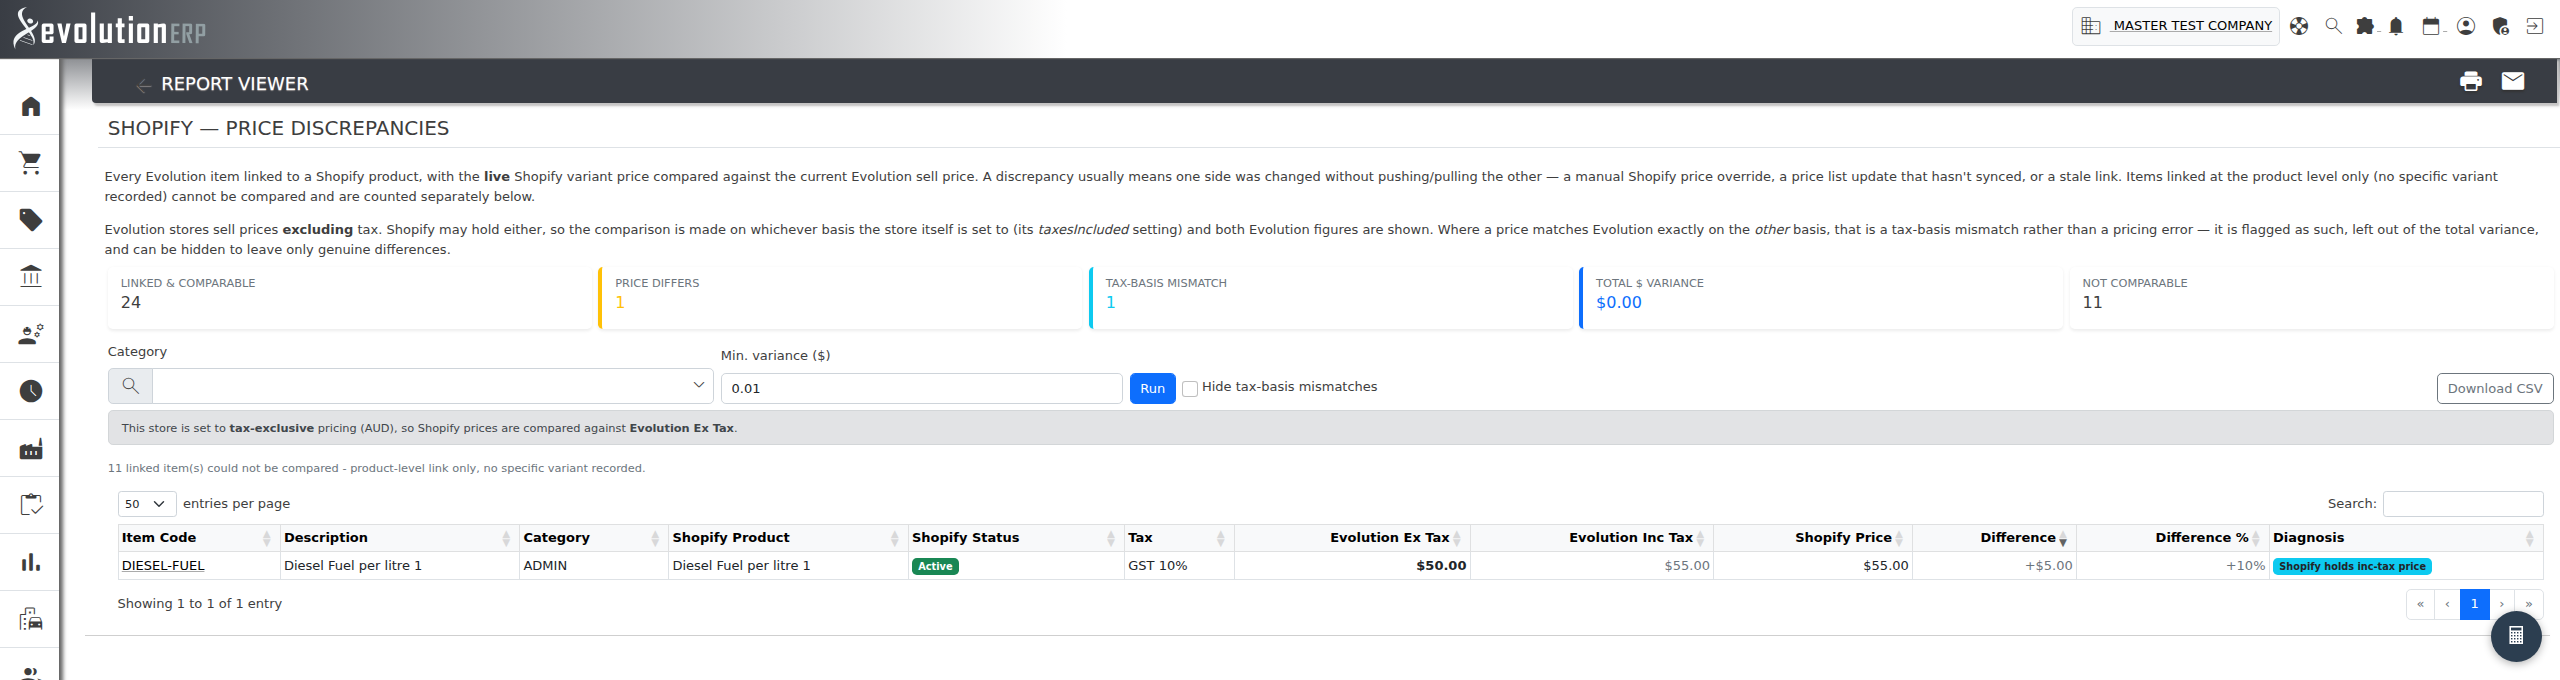Click the Total $ Variance card
The width and height of the screenshot is (2560, 680).
pyautogui.click(x=1820, y=297)
